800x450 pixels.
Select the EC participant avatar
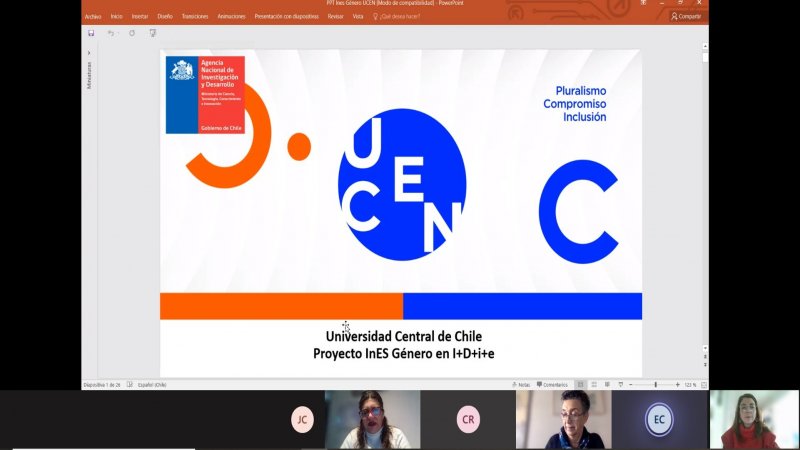(659, 419)
